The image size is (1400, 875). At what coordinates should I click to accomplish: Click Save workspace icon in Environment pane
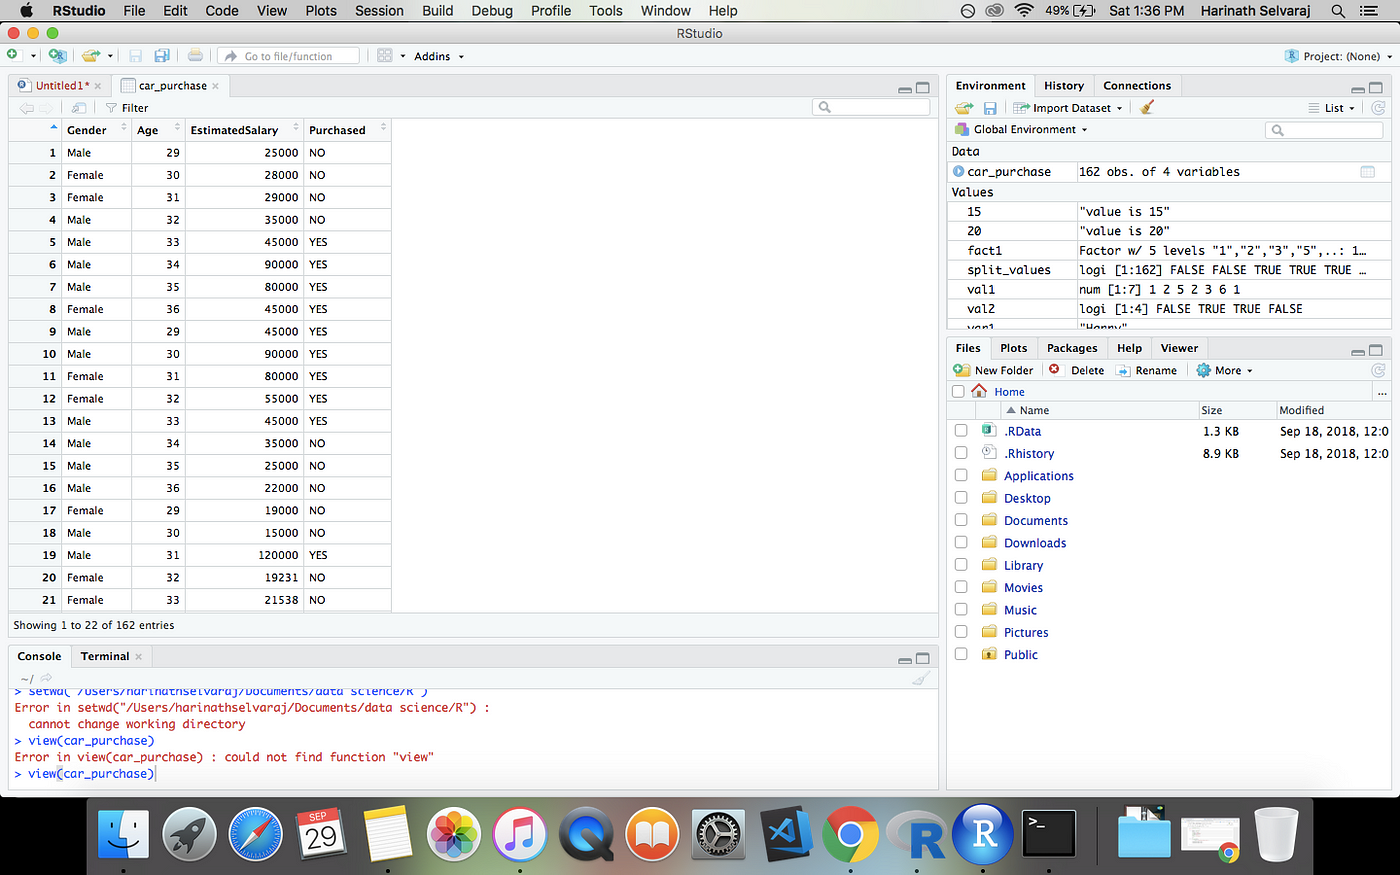click(990, 108)
